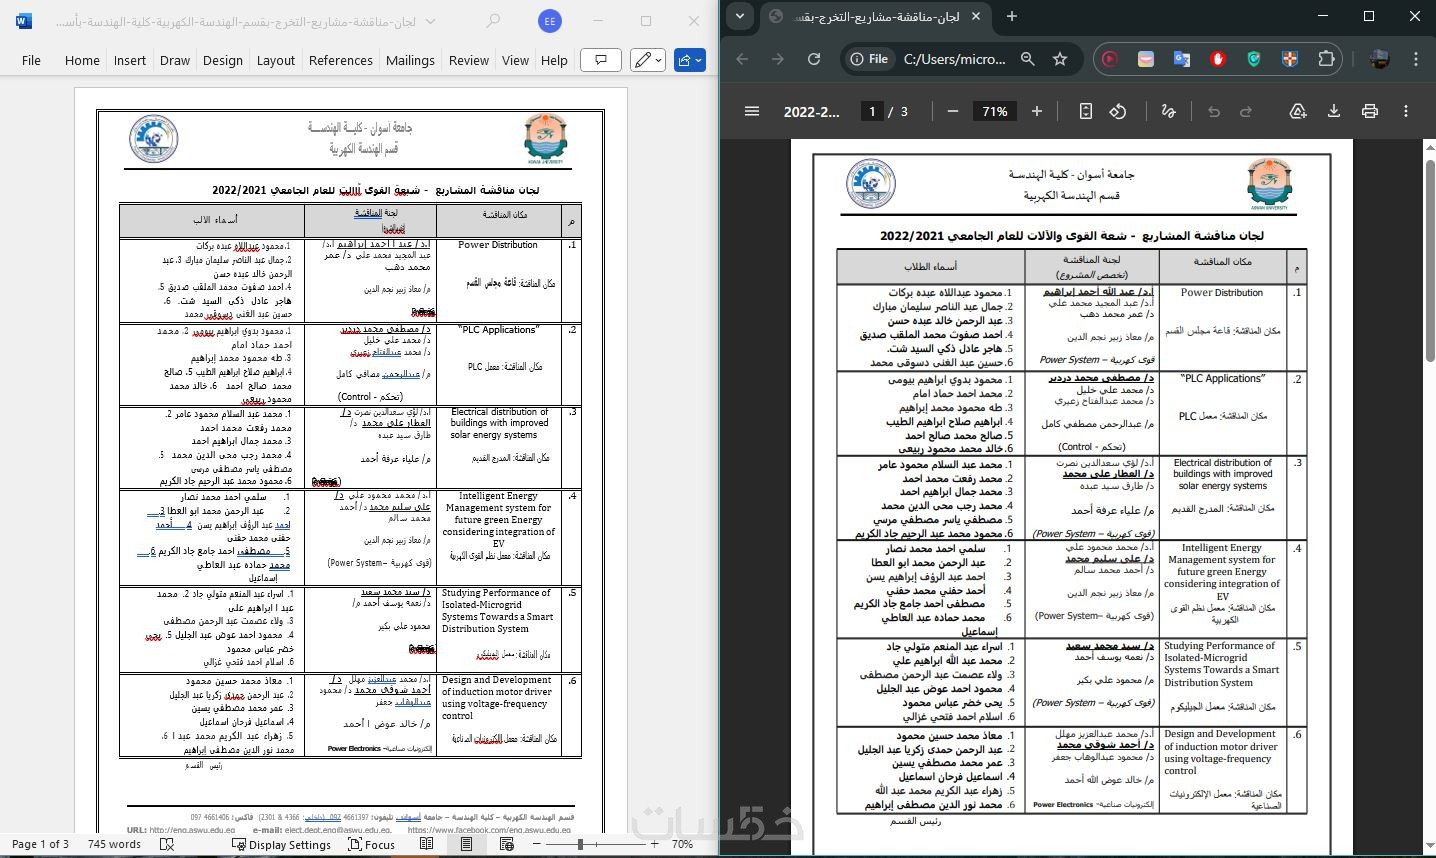The image size is (1436, 858).
Task: Open the Share dropdown in Word
Action: pyautogui.click(x=691, y=60)
